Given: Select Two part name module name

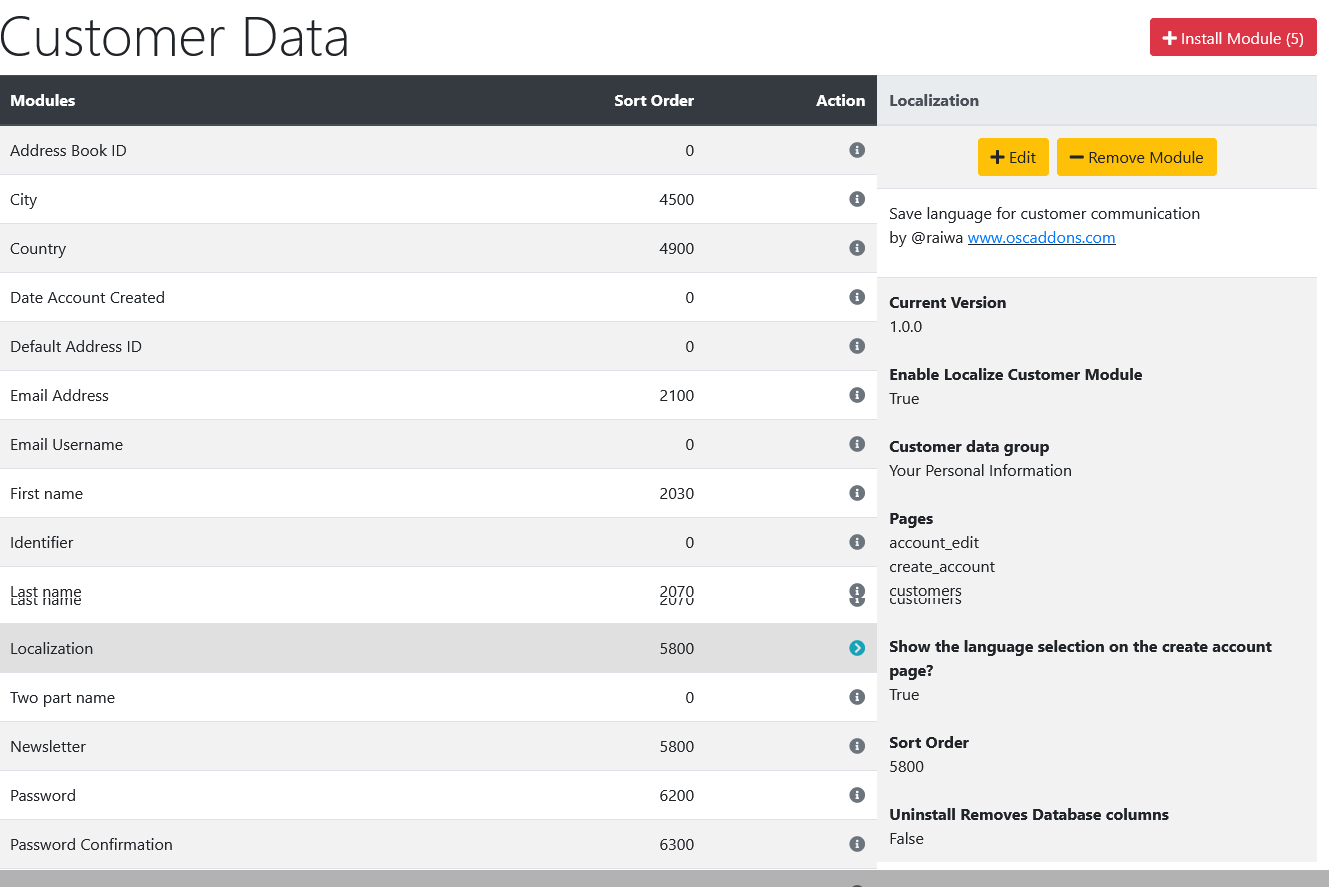Looking at the screenshot, I should tap(62, 698).
